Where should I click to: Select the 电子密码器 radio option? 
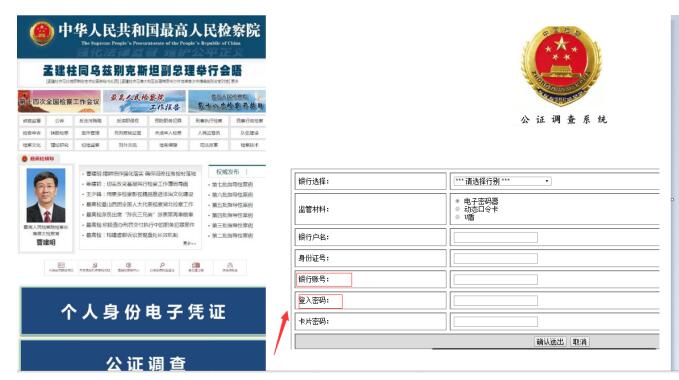click(457, 201)
